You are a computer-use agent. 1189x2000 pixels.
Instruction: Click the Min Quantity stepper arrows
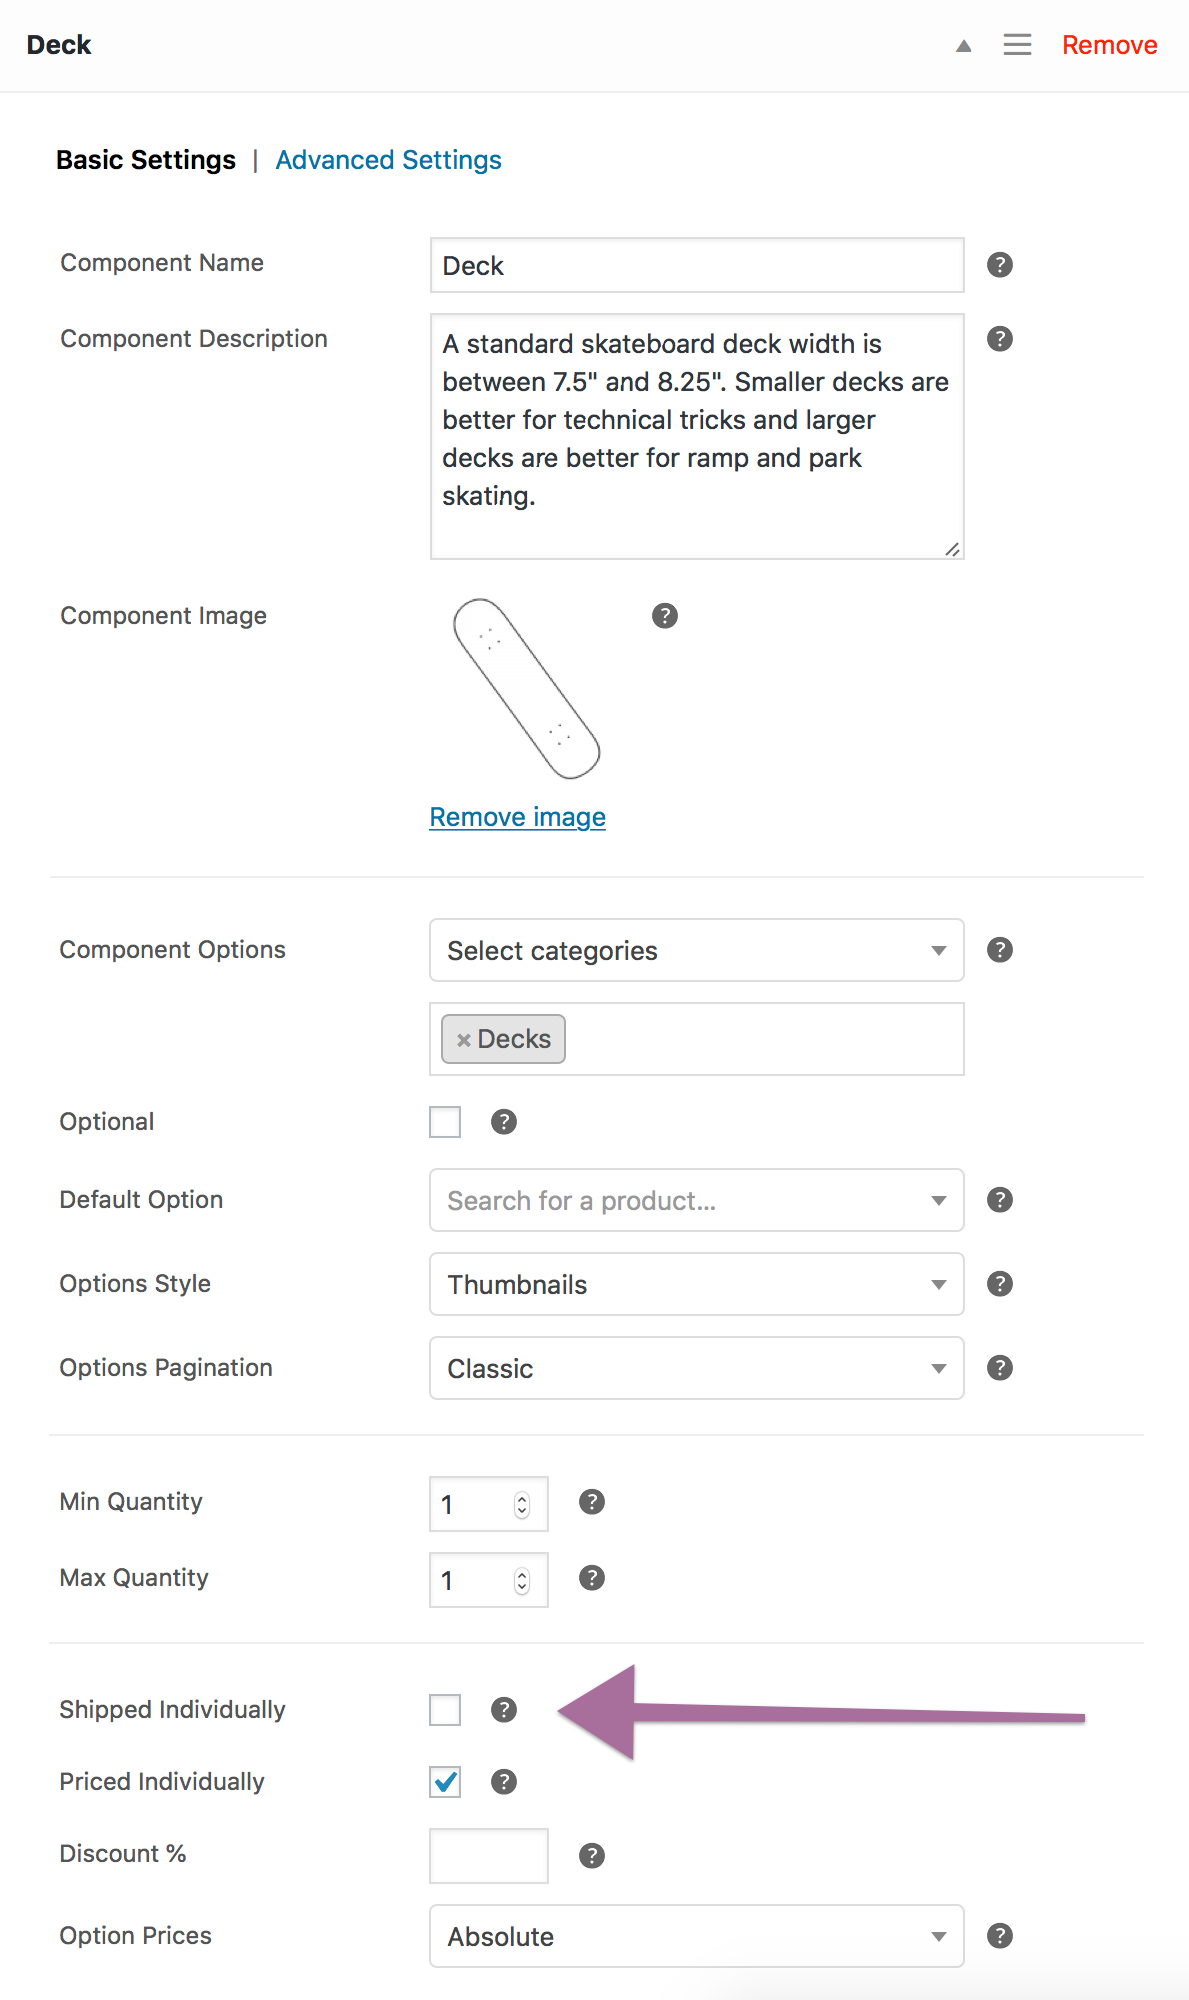(522, 1504)
